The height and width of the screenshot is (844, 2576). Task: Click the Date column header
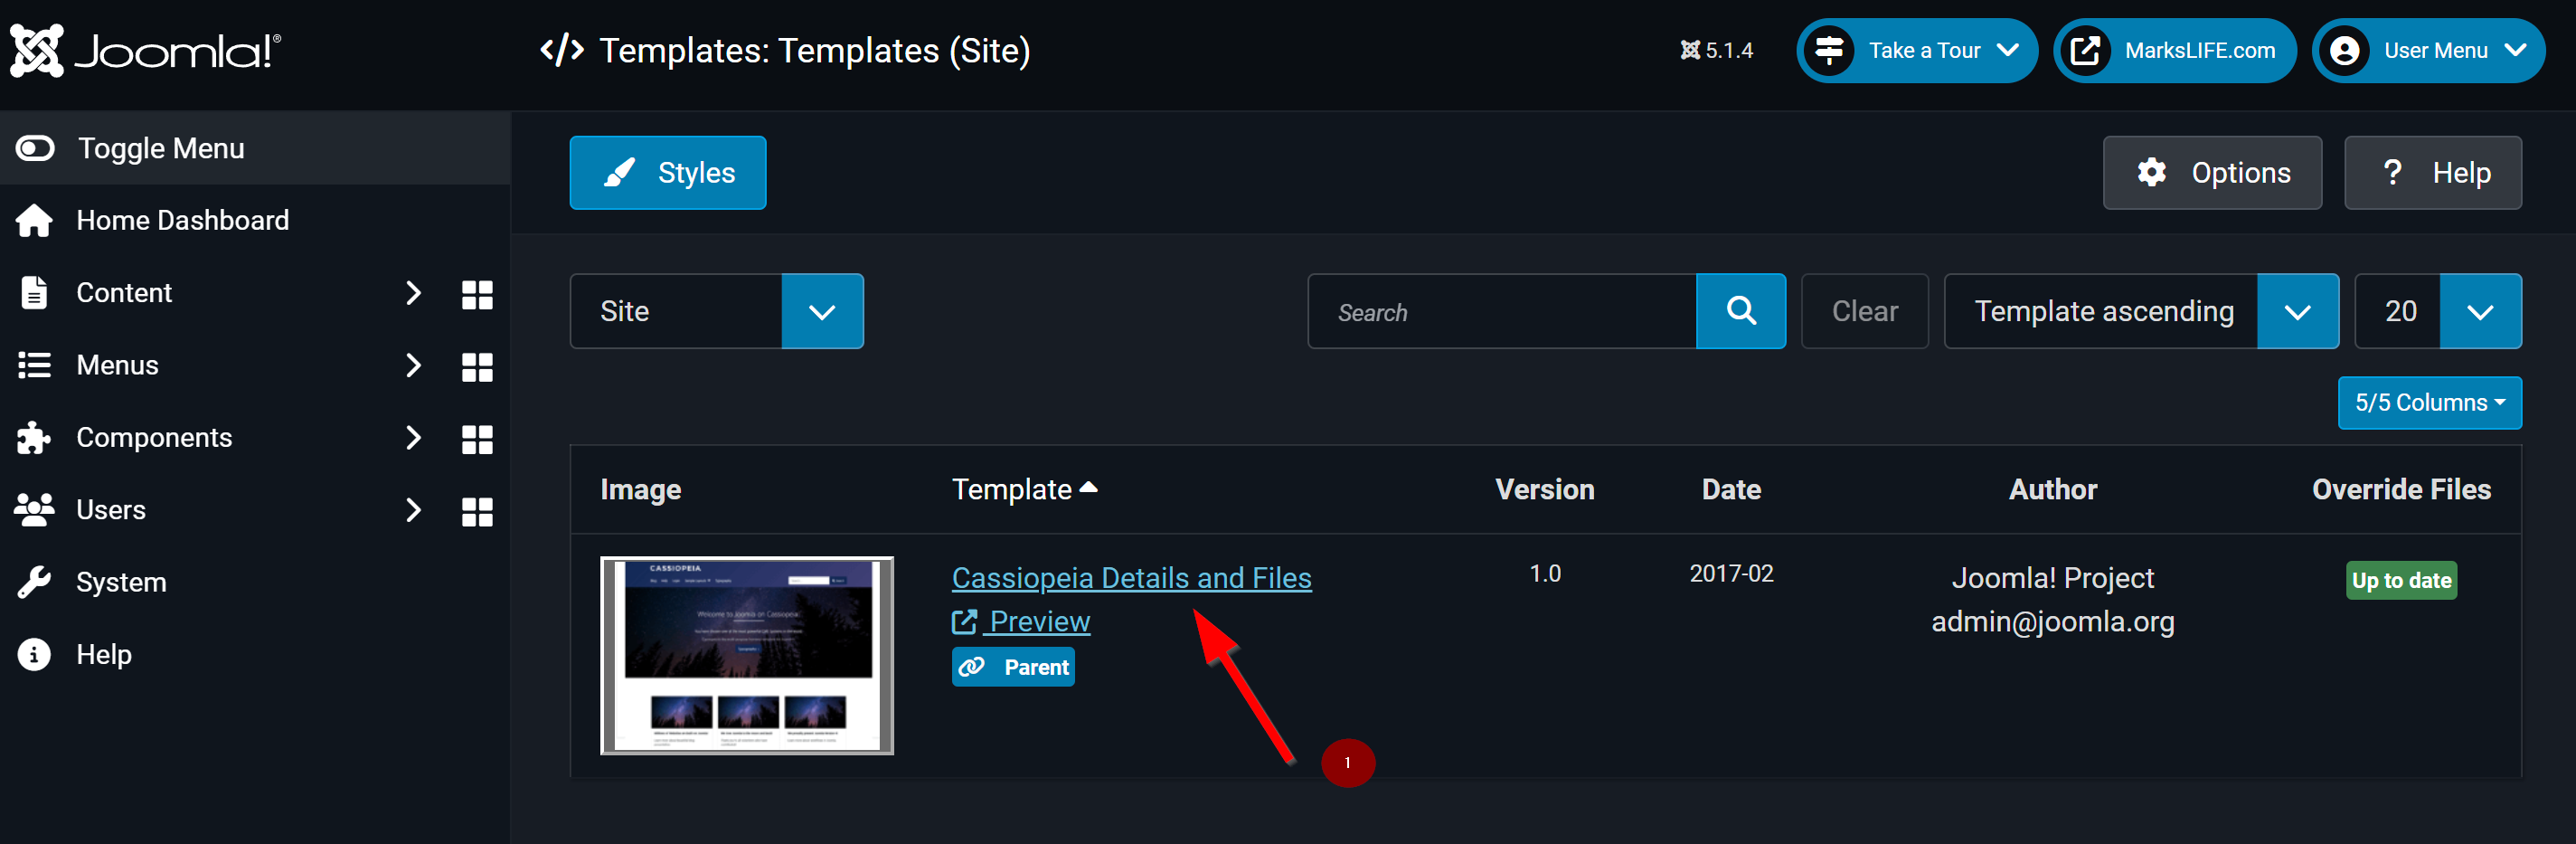1731,489
